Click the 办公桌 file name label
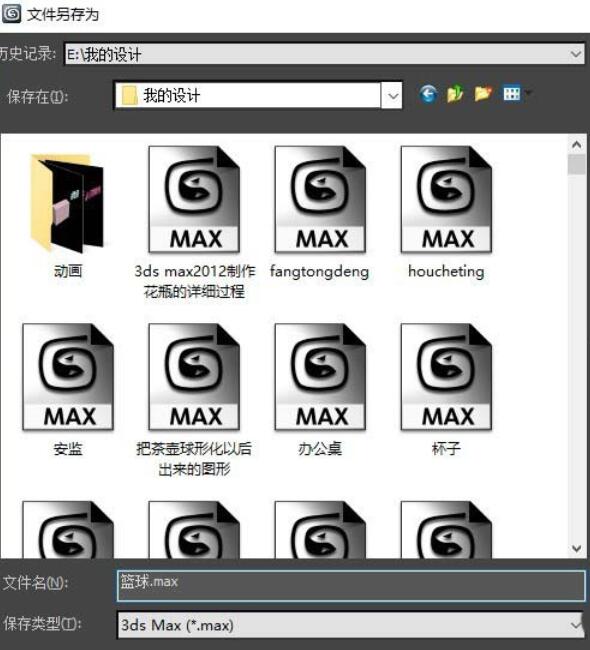The height and width of the screenshot is (650, 590). coord(320,449)
